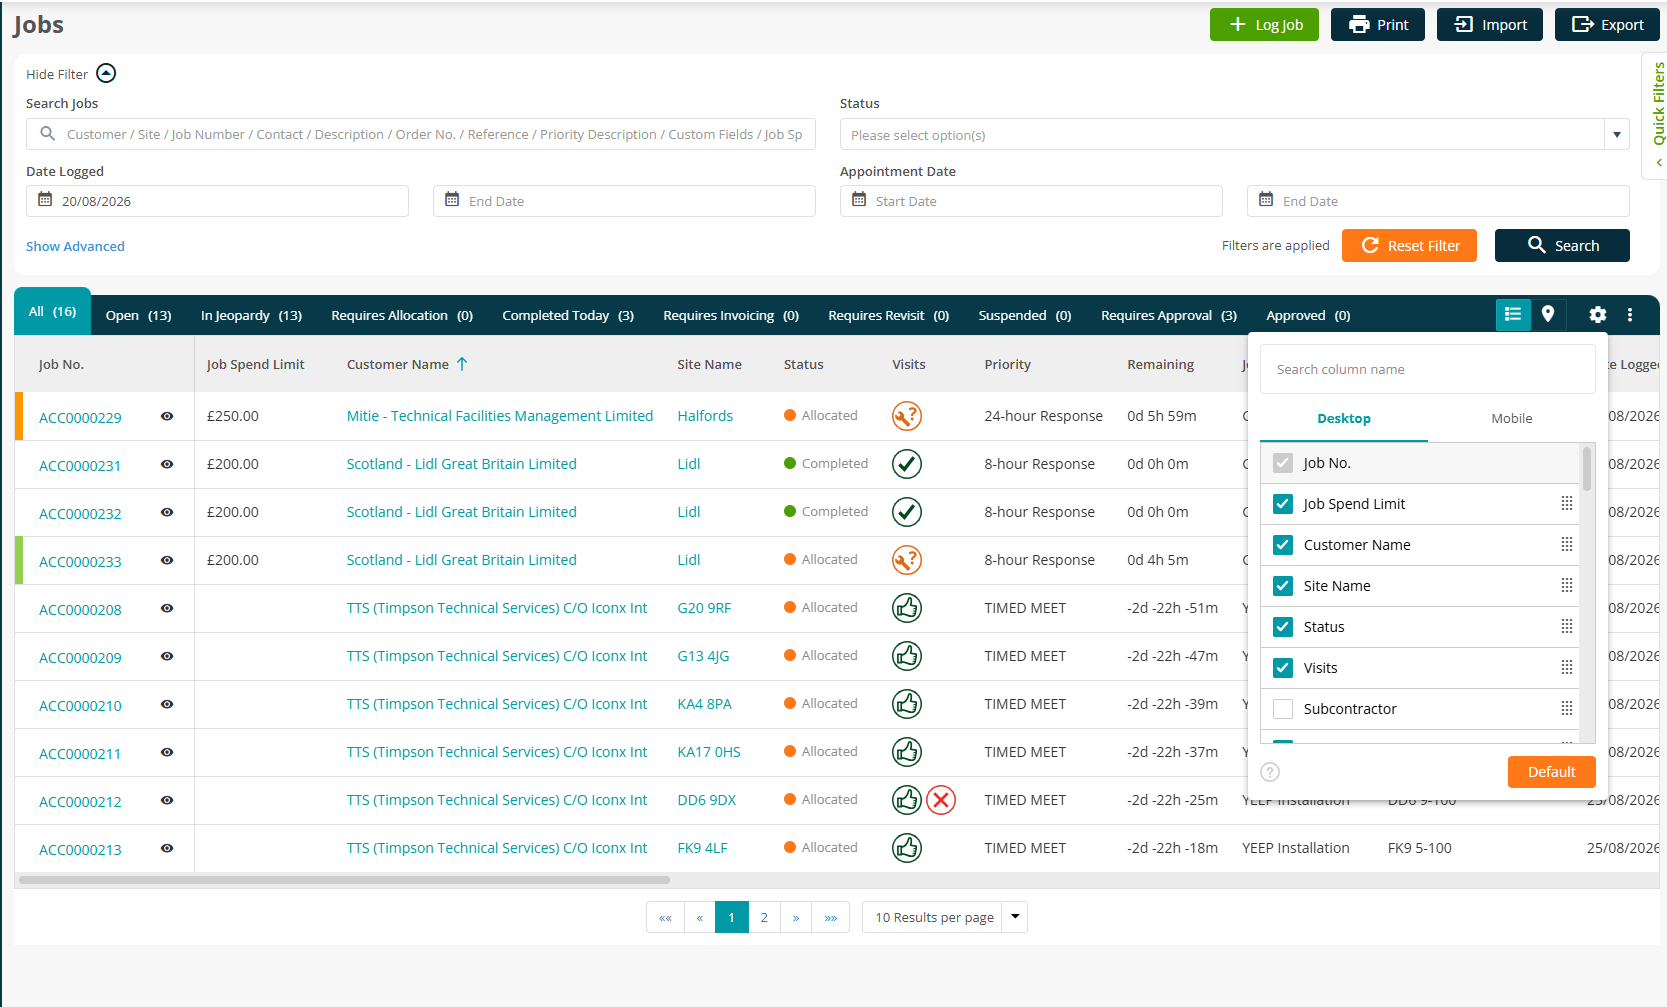1667x1007 pixels.
Task: Click help question mark in column panel
Action: [x=1270, y=772]
